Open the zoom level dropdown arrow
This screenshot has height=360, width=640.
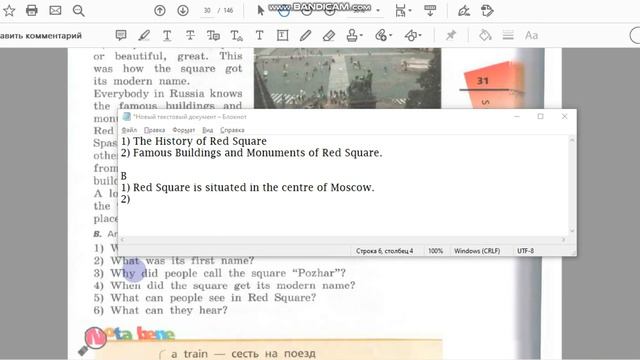click(378, 11)
